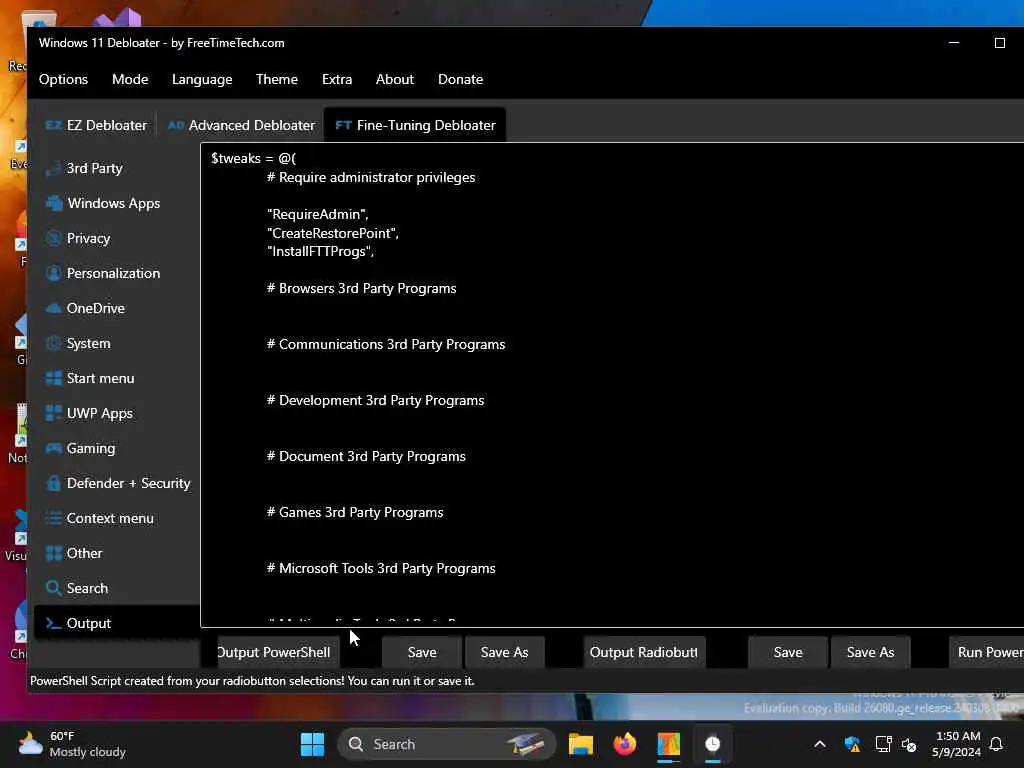Open the weather widget showing 60°F
This screenshot has height=768, width=1024.
(73, 744)
